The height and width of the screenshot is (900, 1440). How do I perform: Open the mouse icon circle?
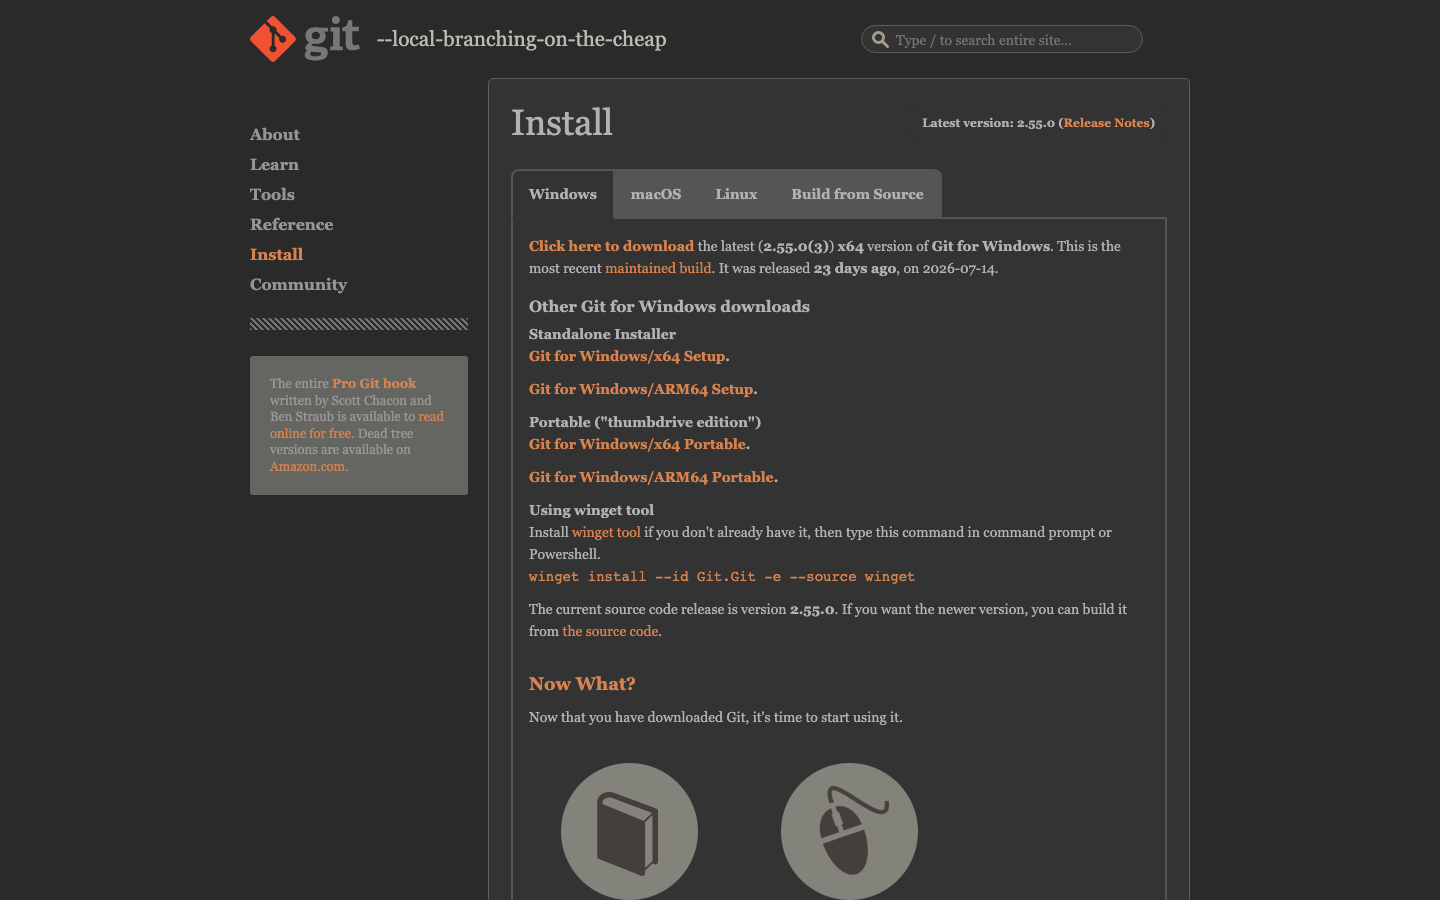tap(849, 831)
